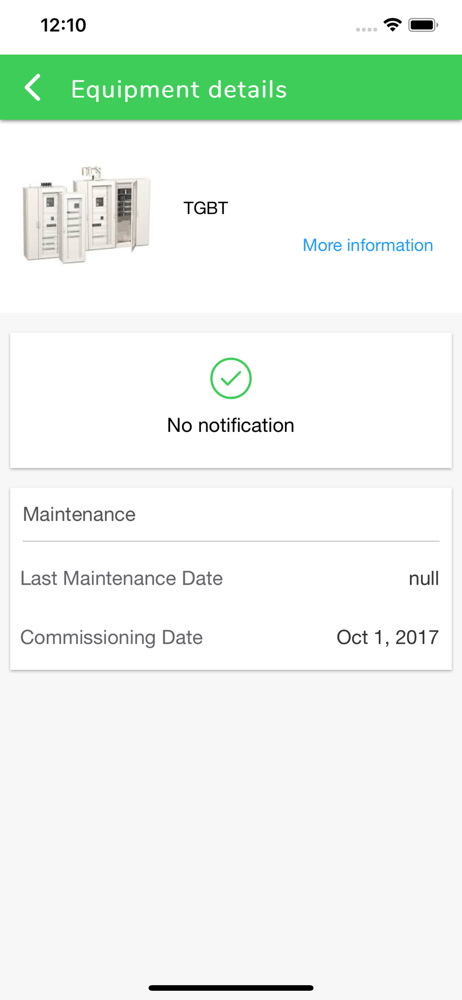Tap the Maintenance section heading

pos(79,515)
